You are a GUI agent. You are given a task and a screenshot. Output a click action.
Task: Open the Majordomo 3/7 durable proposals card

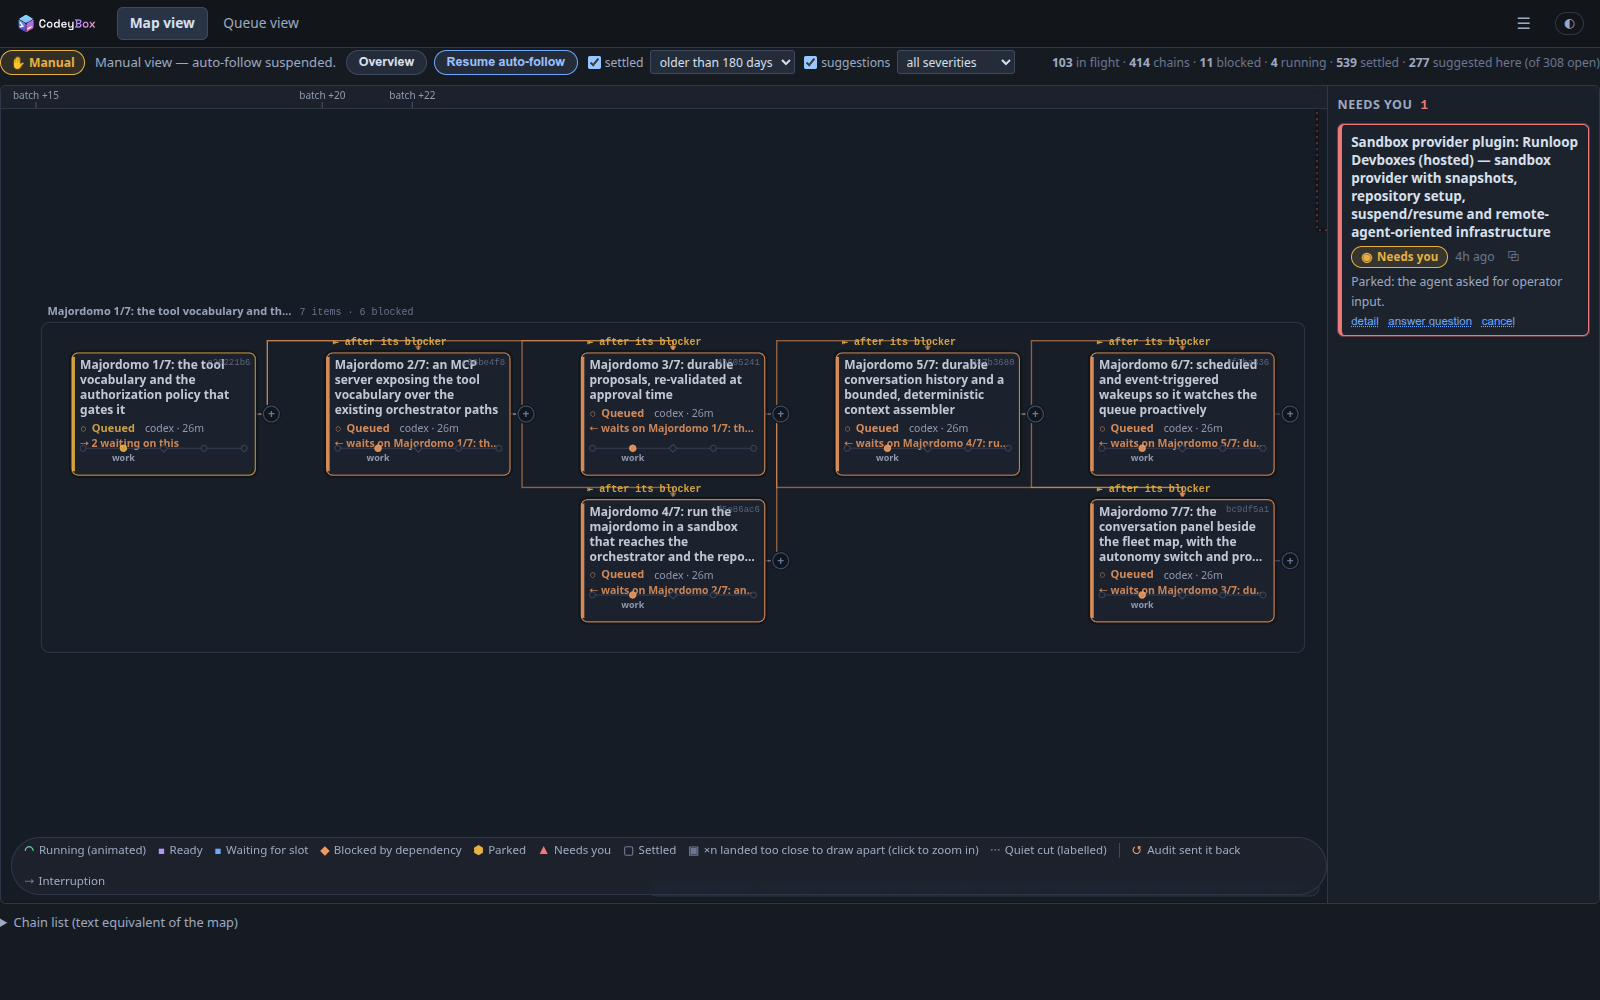[673, 413]
